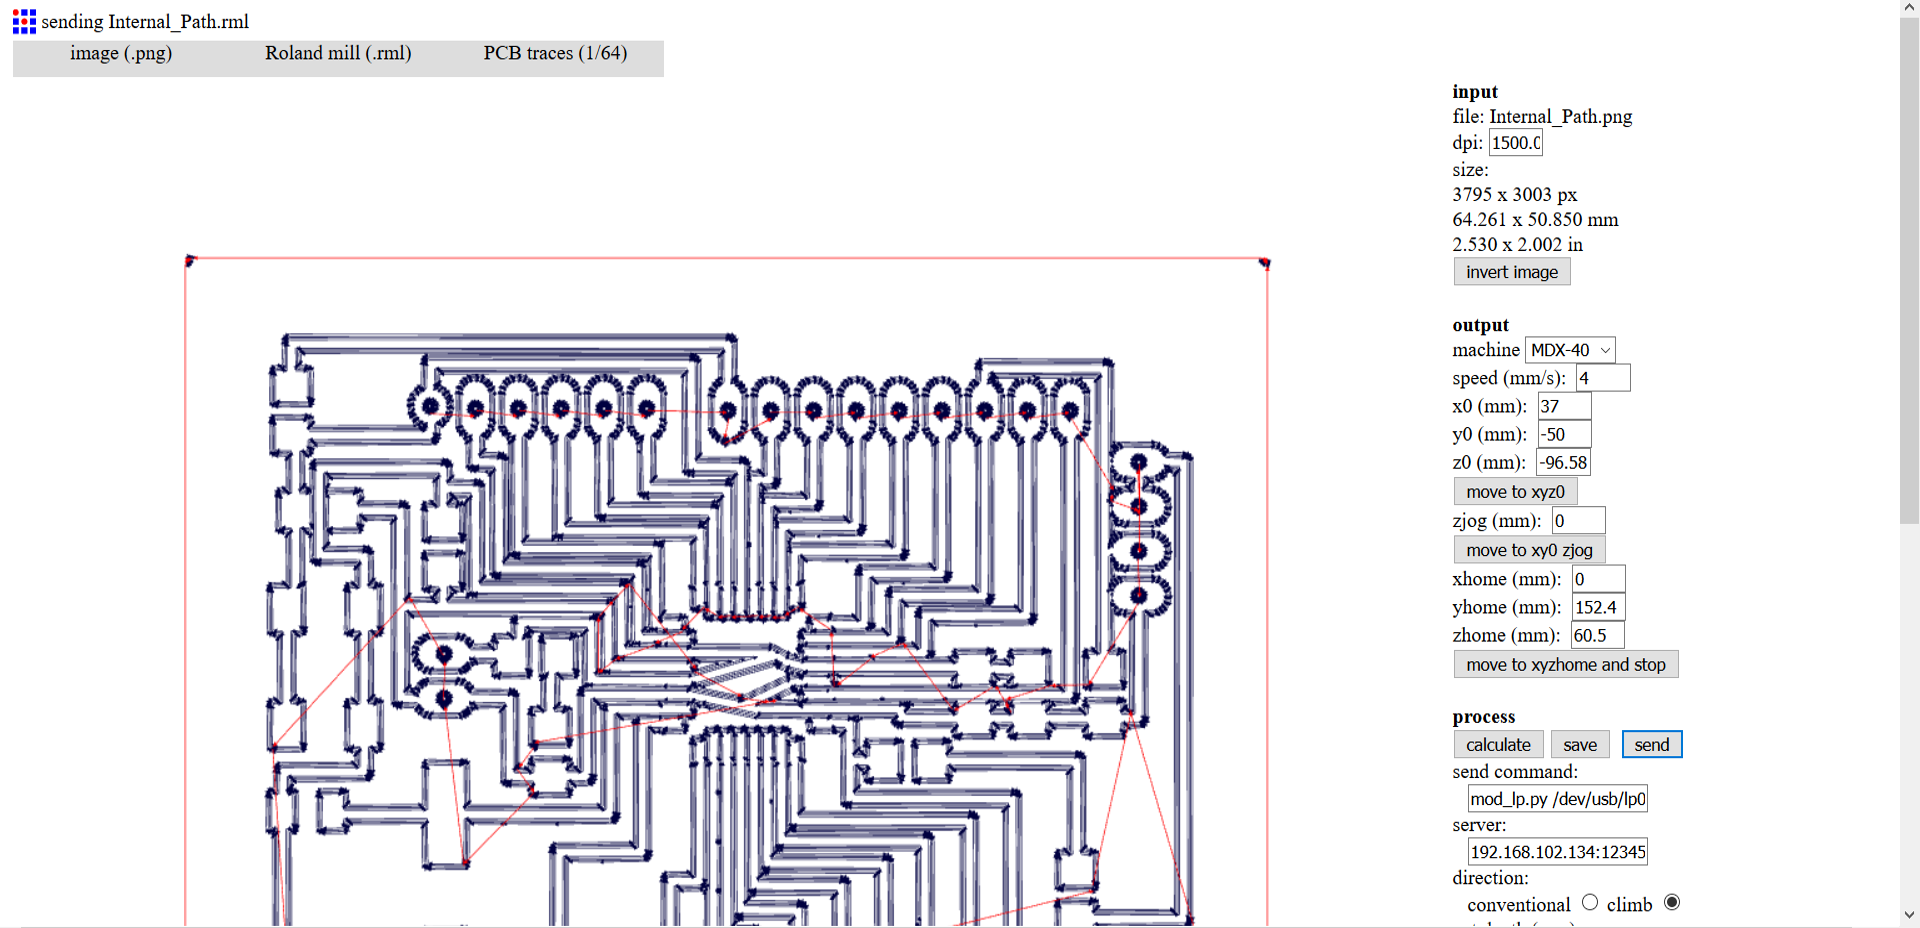The image size is (1920, 928).
Task: Click the toolpath preview canvas
Action: (x=726, y=590)
